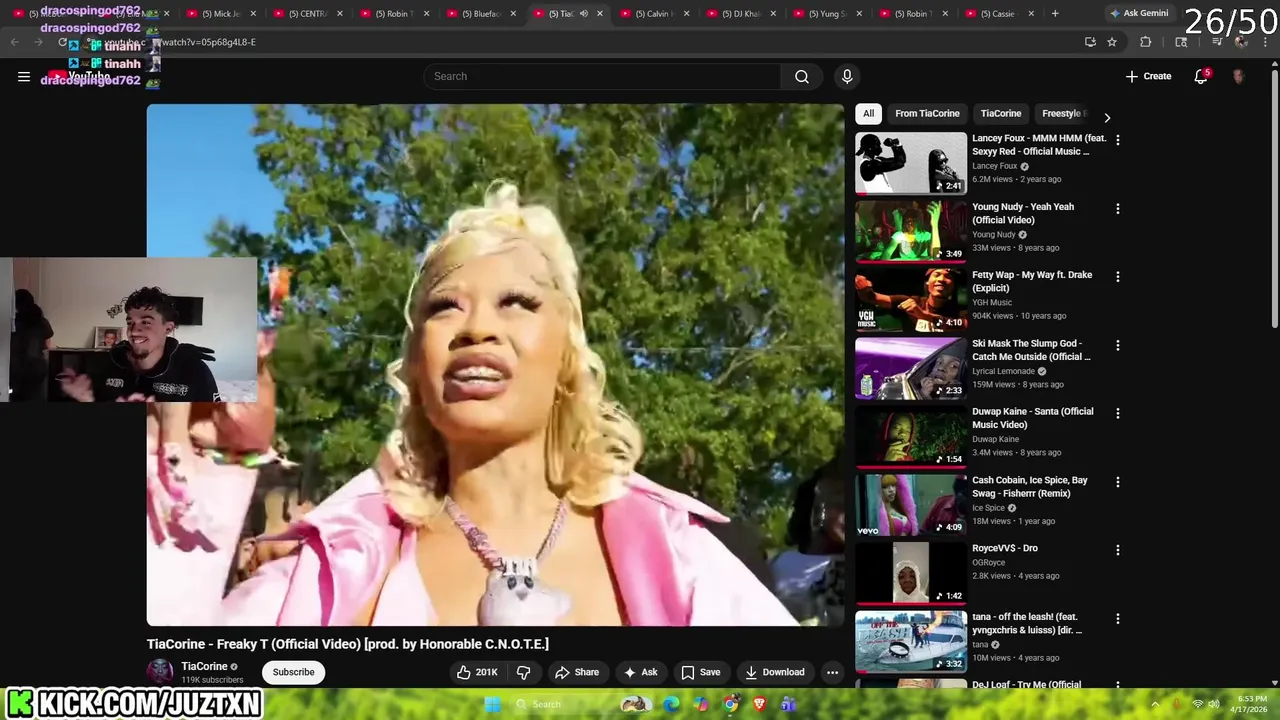
Task: Open Fetty Wap My Way title
Action: (1032, 281)
